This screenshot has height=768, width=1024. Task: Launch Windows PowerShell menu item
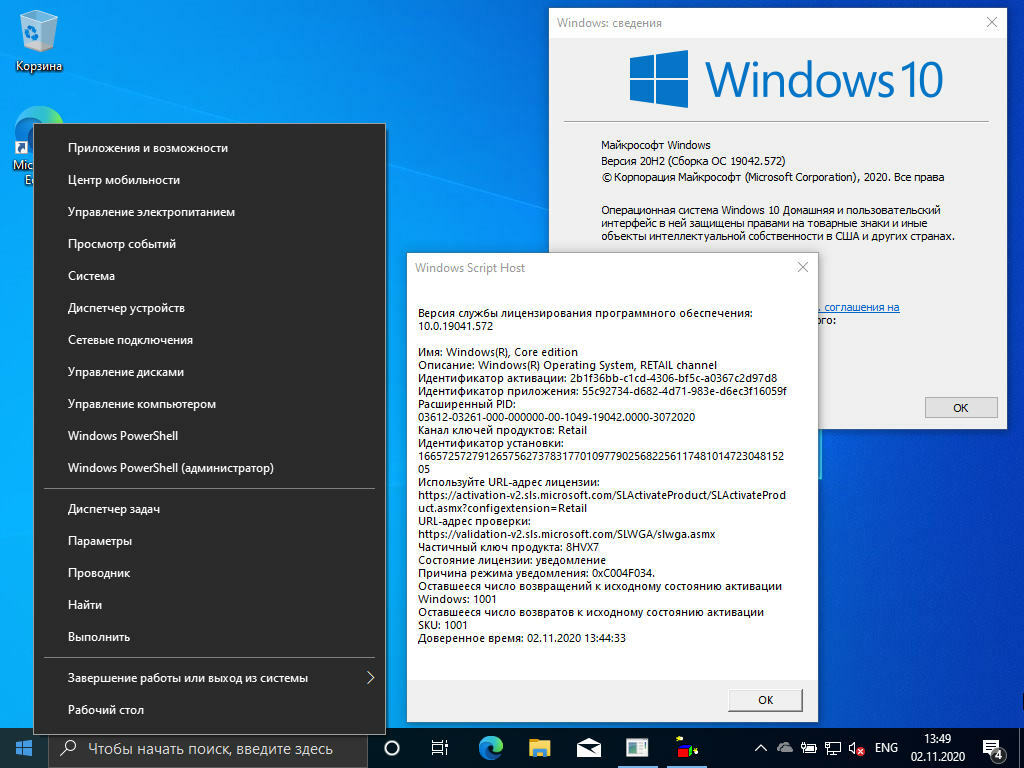[x=210, y=436]
